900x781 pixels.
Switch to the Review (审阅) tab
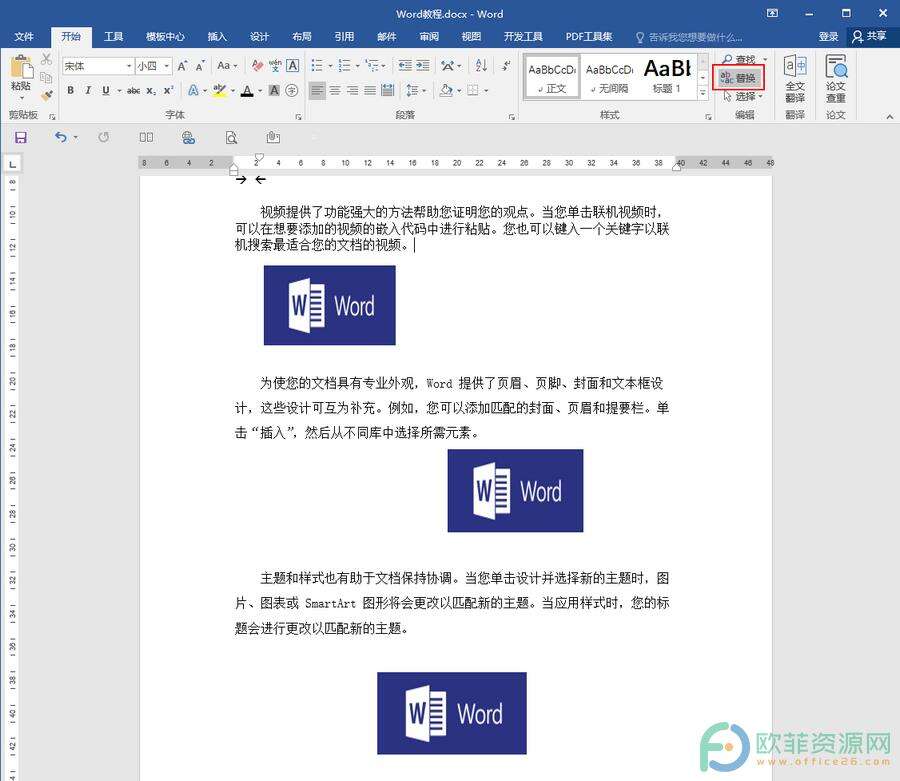[x=429, y=37]
